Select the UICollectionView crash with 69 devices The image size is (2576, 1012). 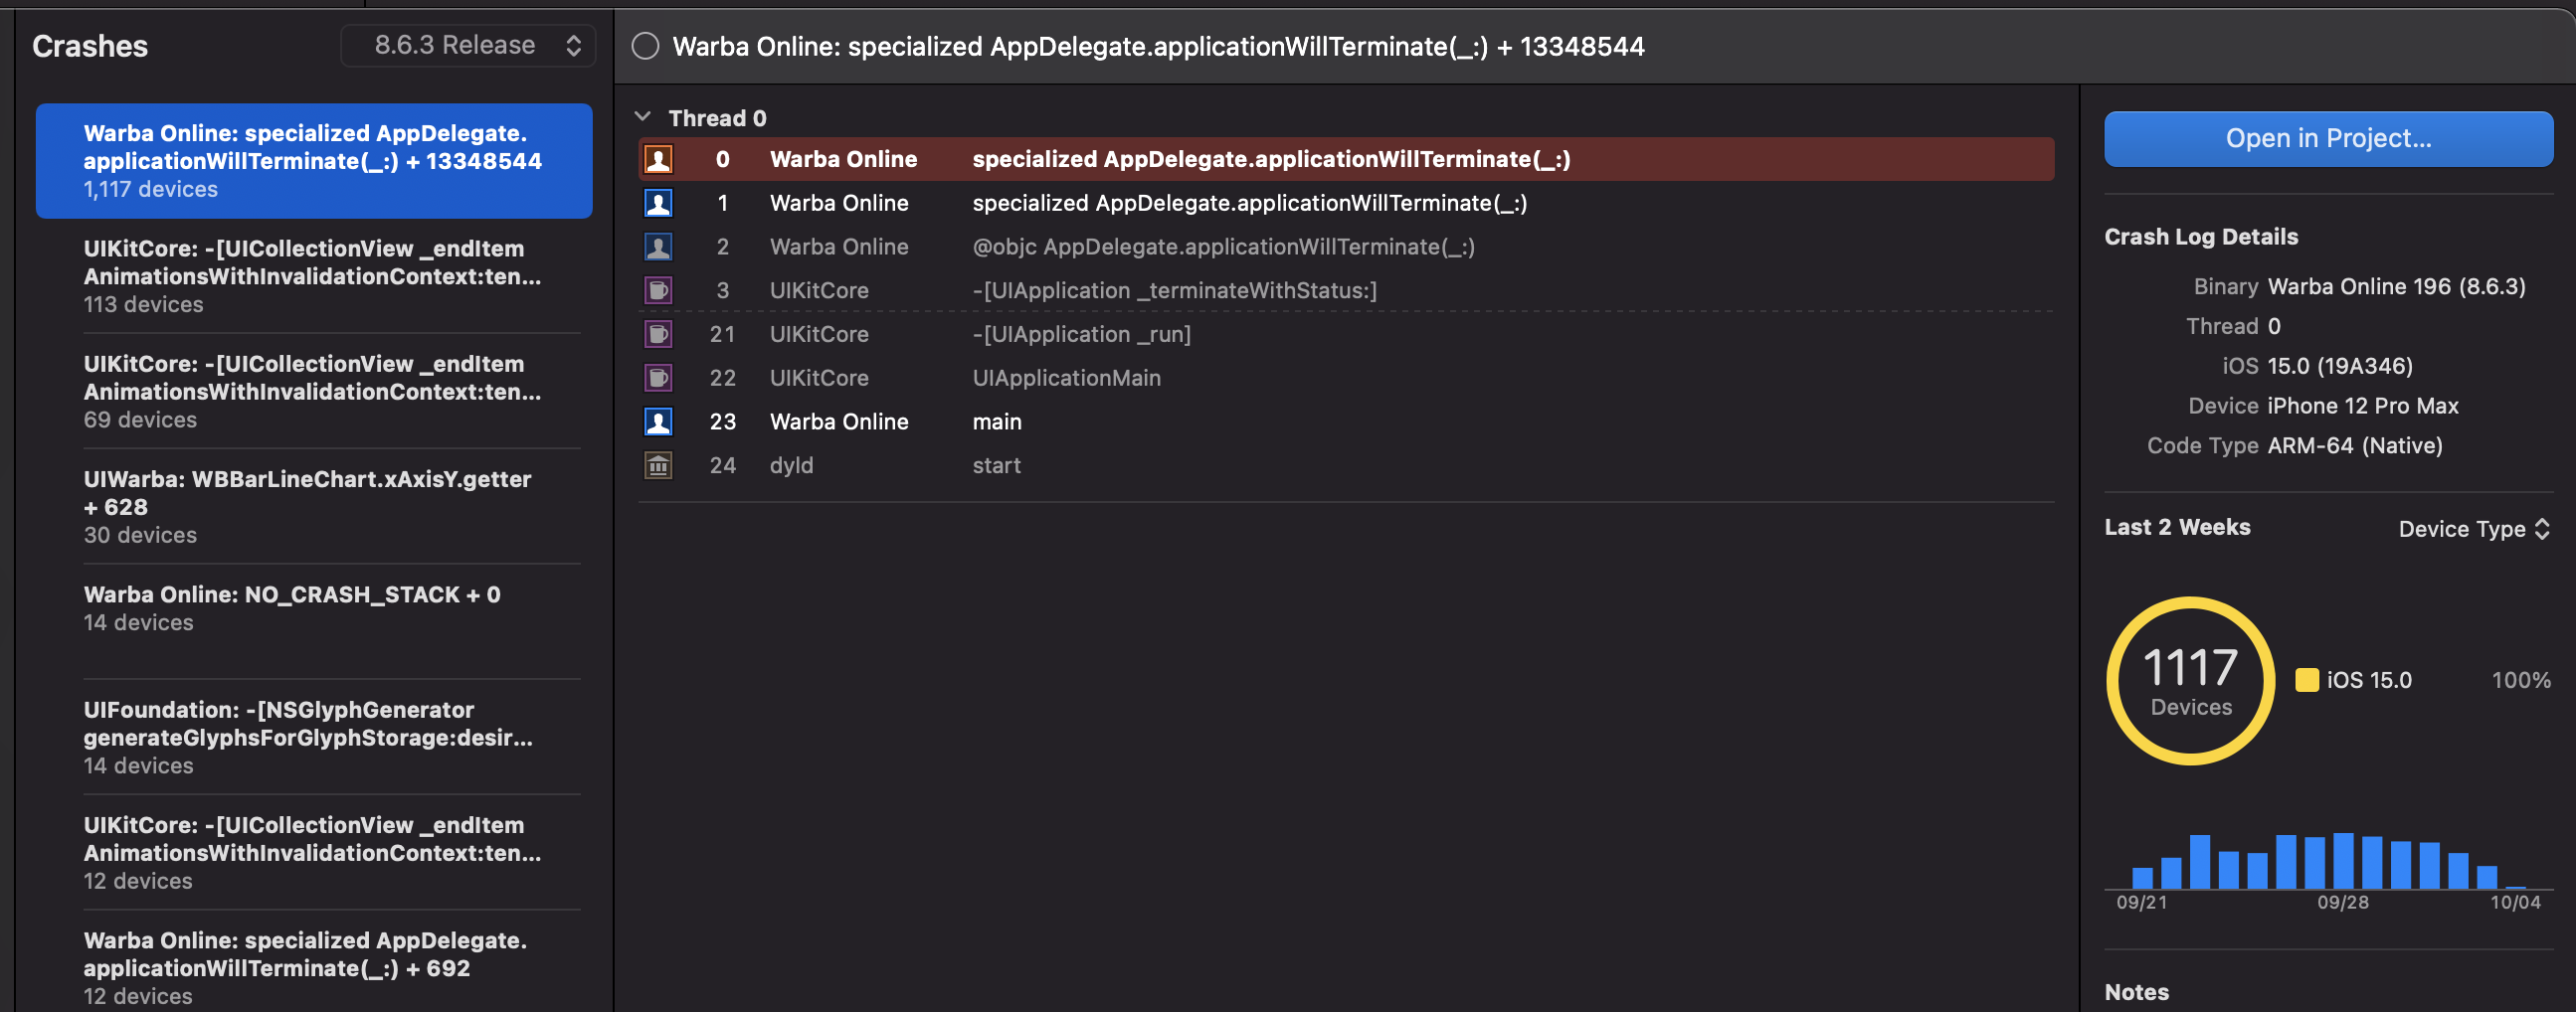click(314, 392)
